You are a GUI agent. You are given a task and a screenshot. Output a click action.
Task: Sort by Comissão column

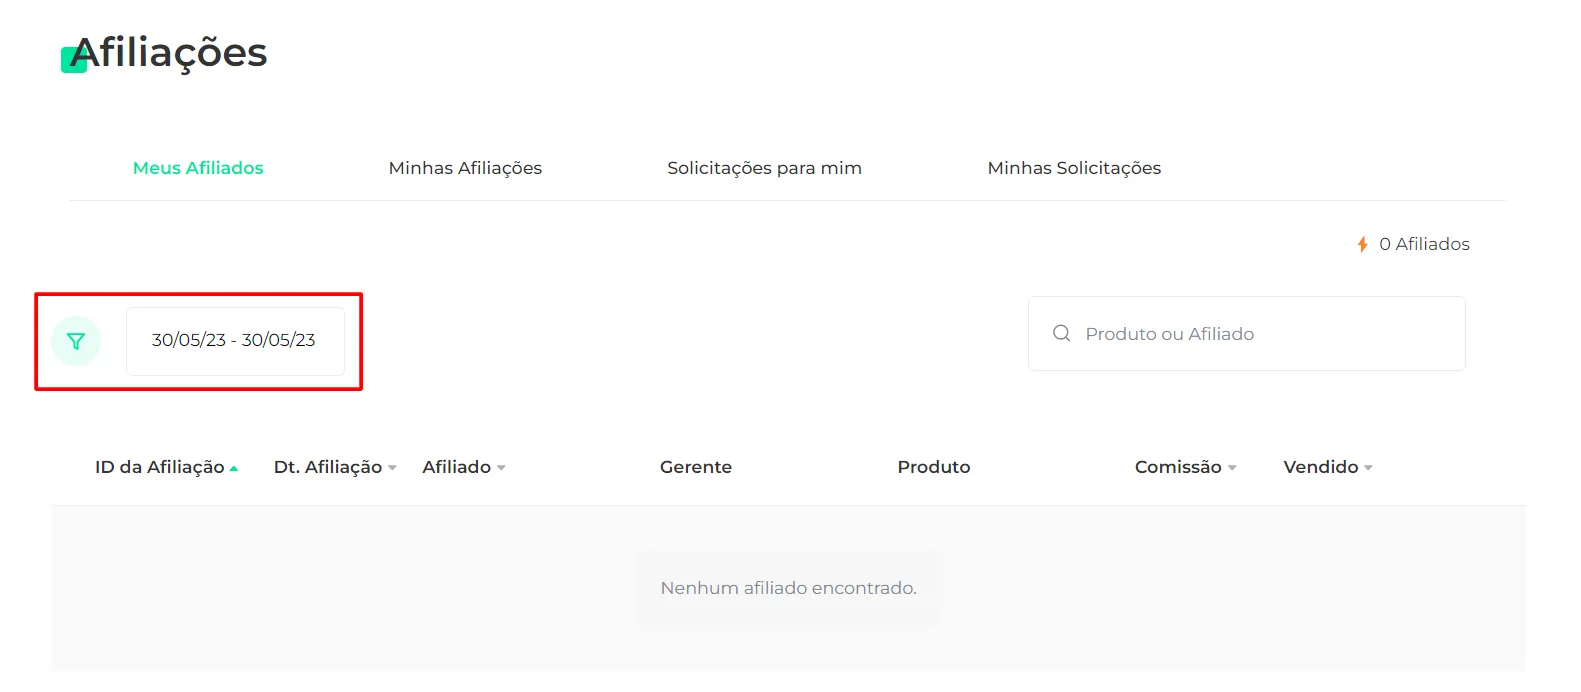[x=1186, y=467]
